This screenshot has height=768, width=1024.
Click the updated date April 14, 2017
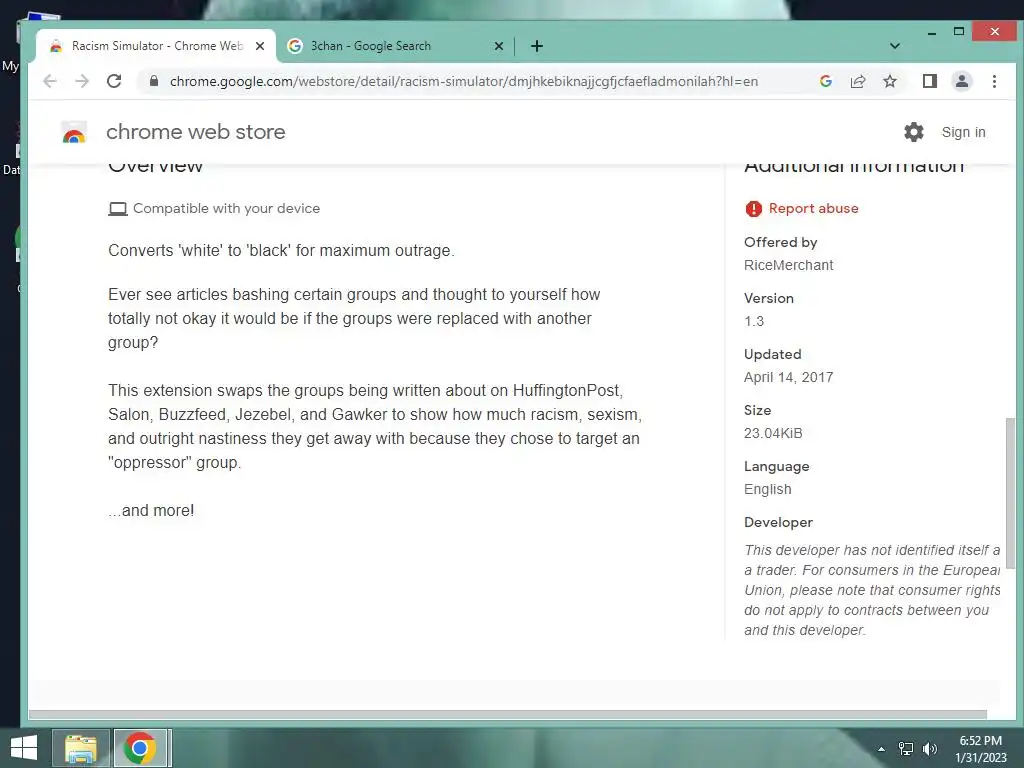788,377
